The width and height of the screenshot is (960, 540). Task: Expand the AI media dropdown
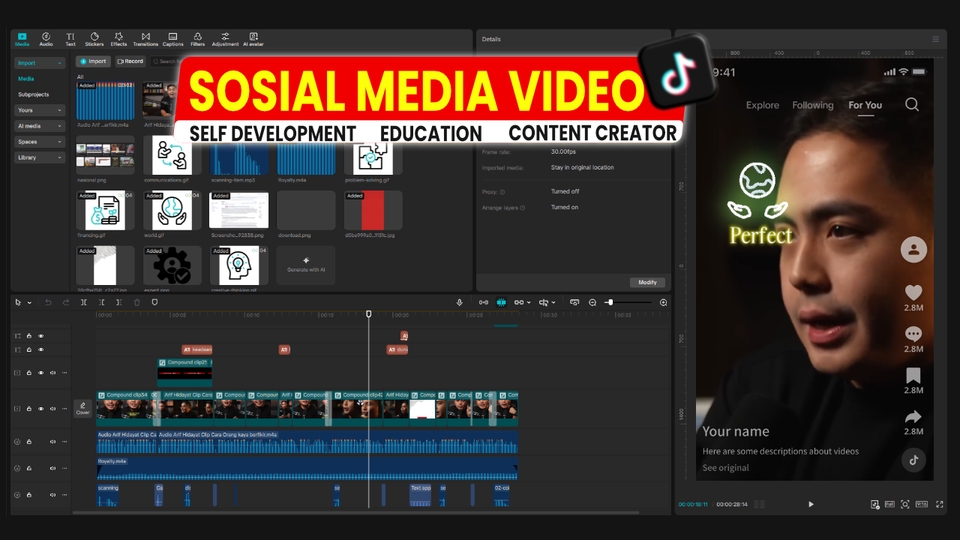click(x=59, y=126)
